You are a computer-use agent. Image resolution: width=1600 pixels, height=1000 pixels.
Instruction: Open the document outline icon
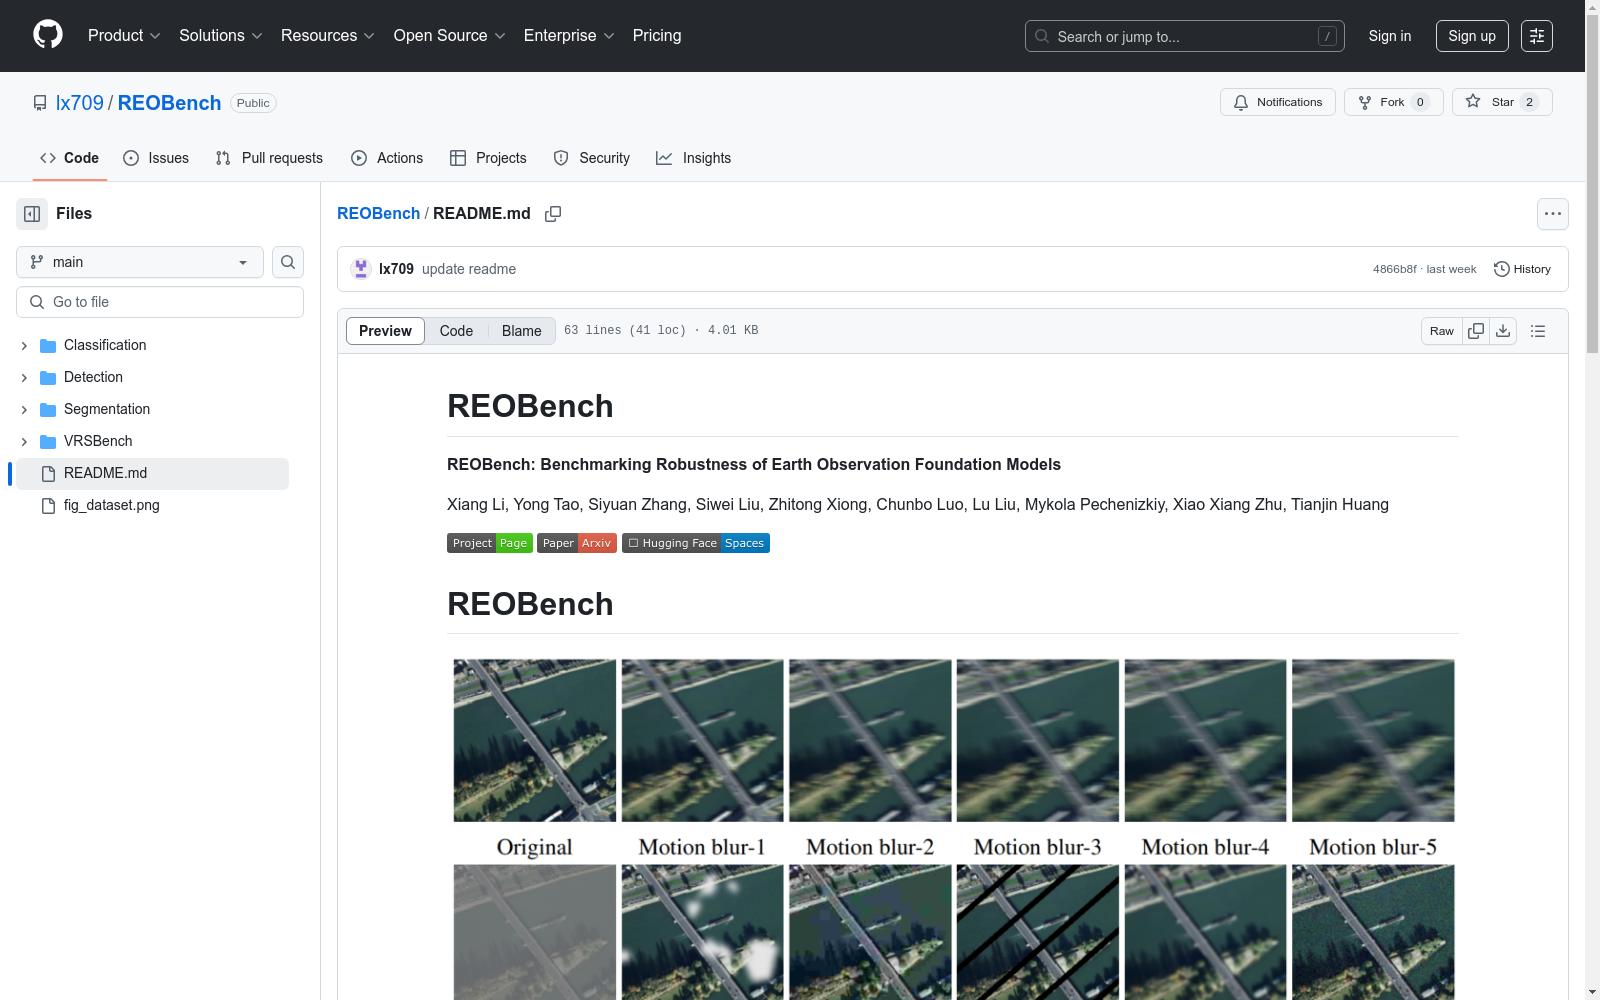coord(1538,331)
